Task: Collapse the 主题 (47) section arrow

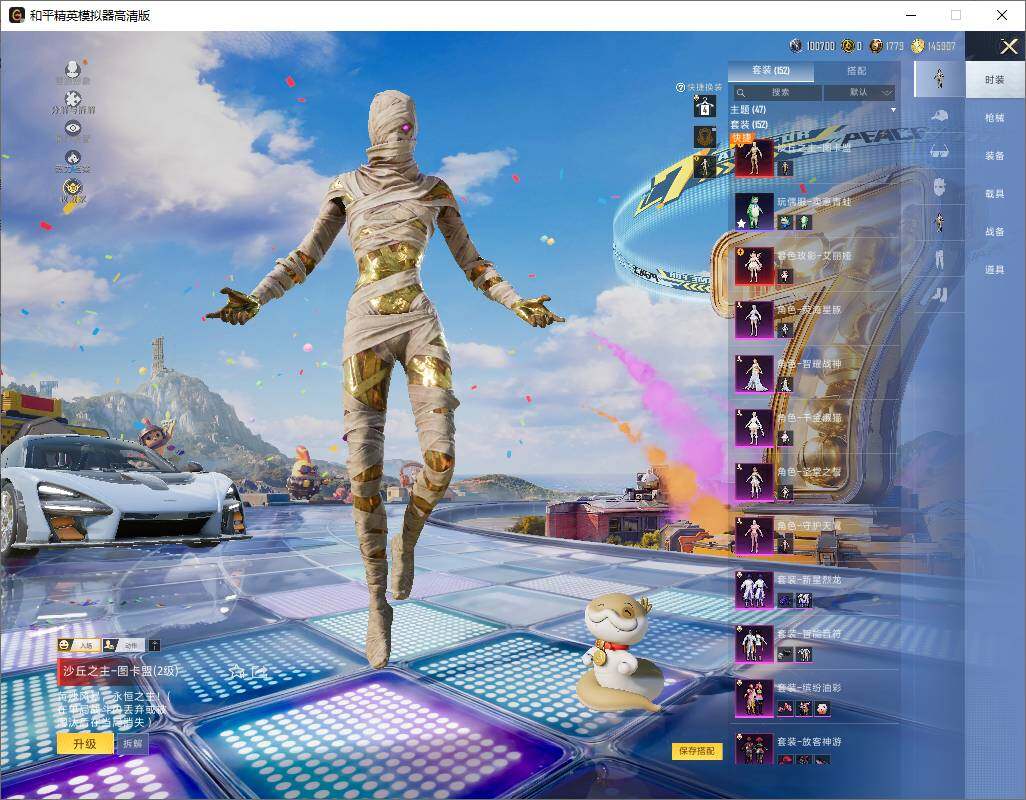Action: point(893,109)
